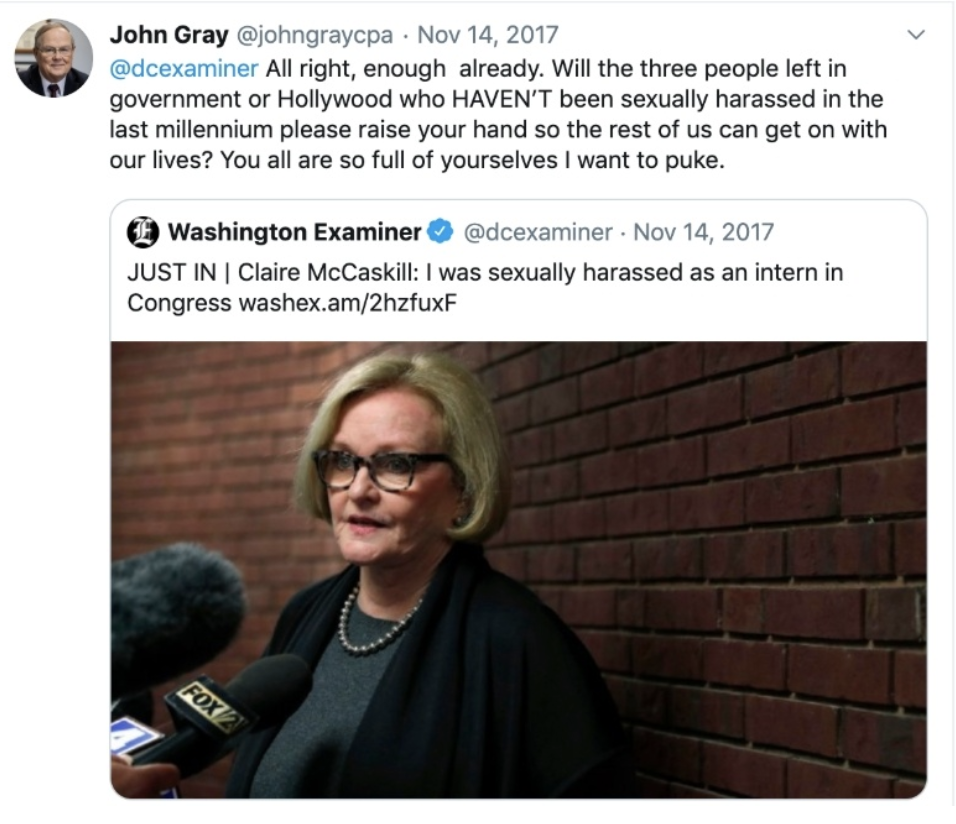
Task: Click the @johngraycpa handle
Action: [314, 35]
